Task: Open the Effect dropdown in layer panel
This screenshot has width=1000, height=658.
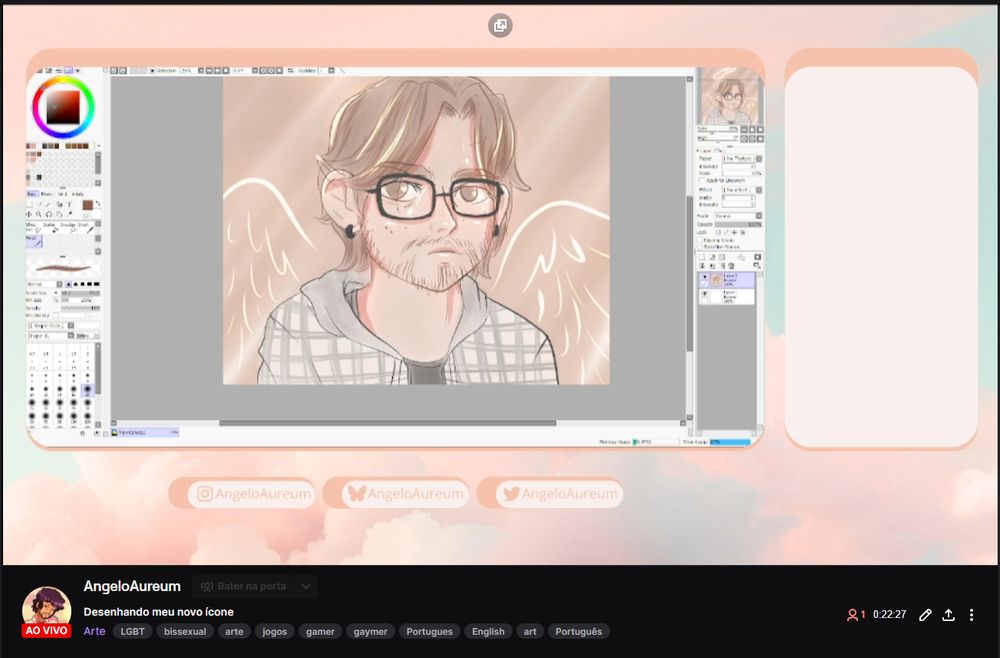Action: 742,190
